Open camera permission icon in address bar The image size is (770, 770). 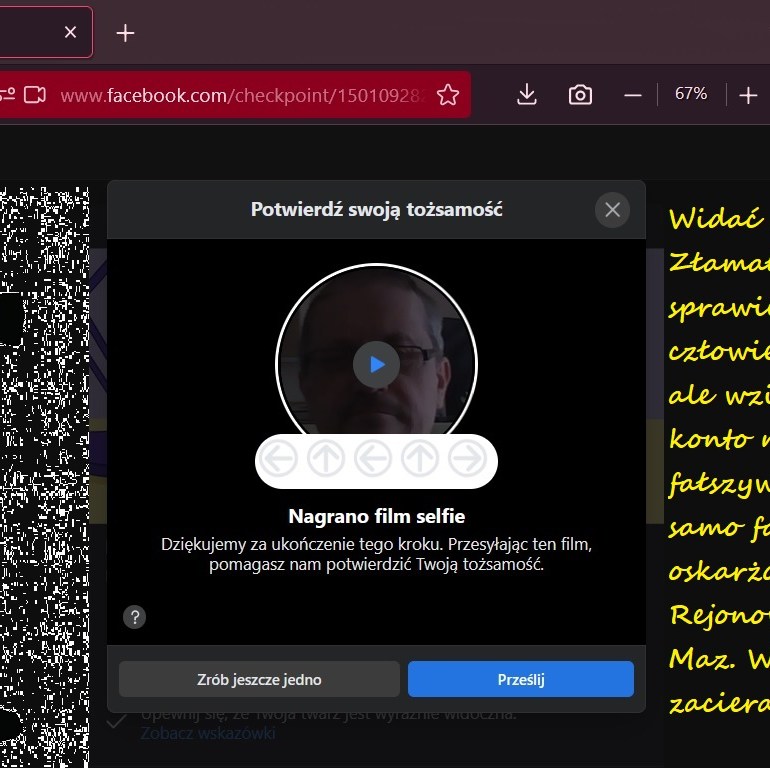tap(35, 95)
